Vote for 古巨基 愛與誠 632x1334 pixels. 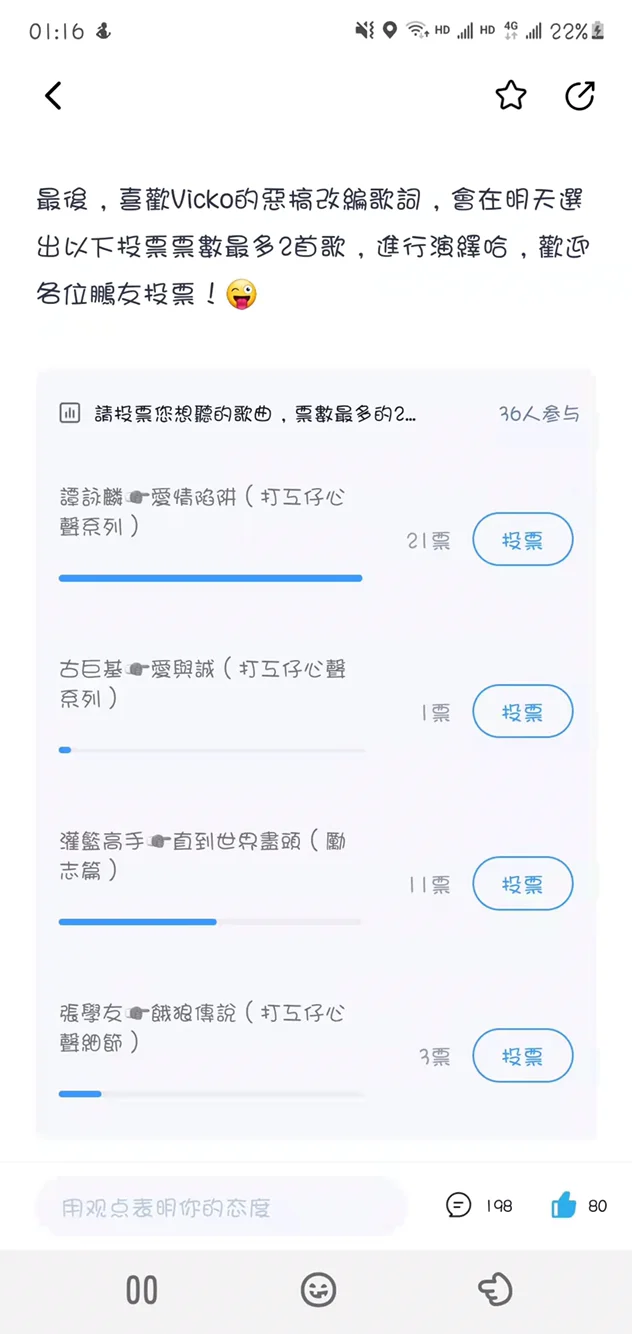523,712
